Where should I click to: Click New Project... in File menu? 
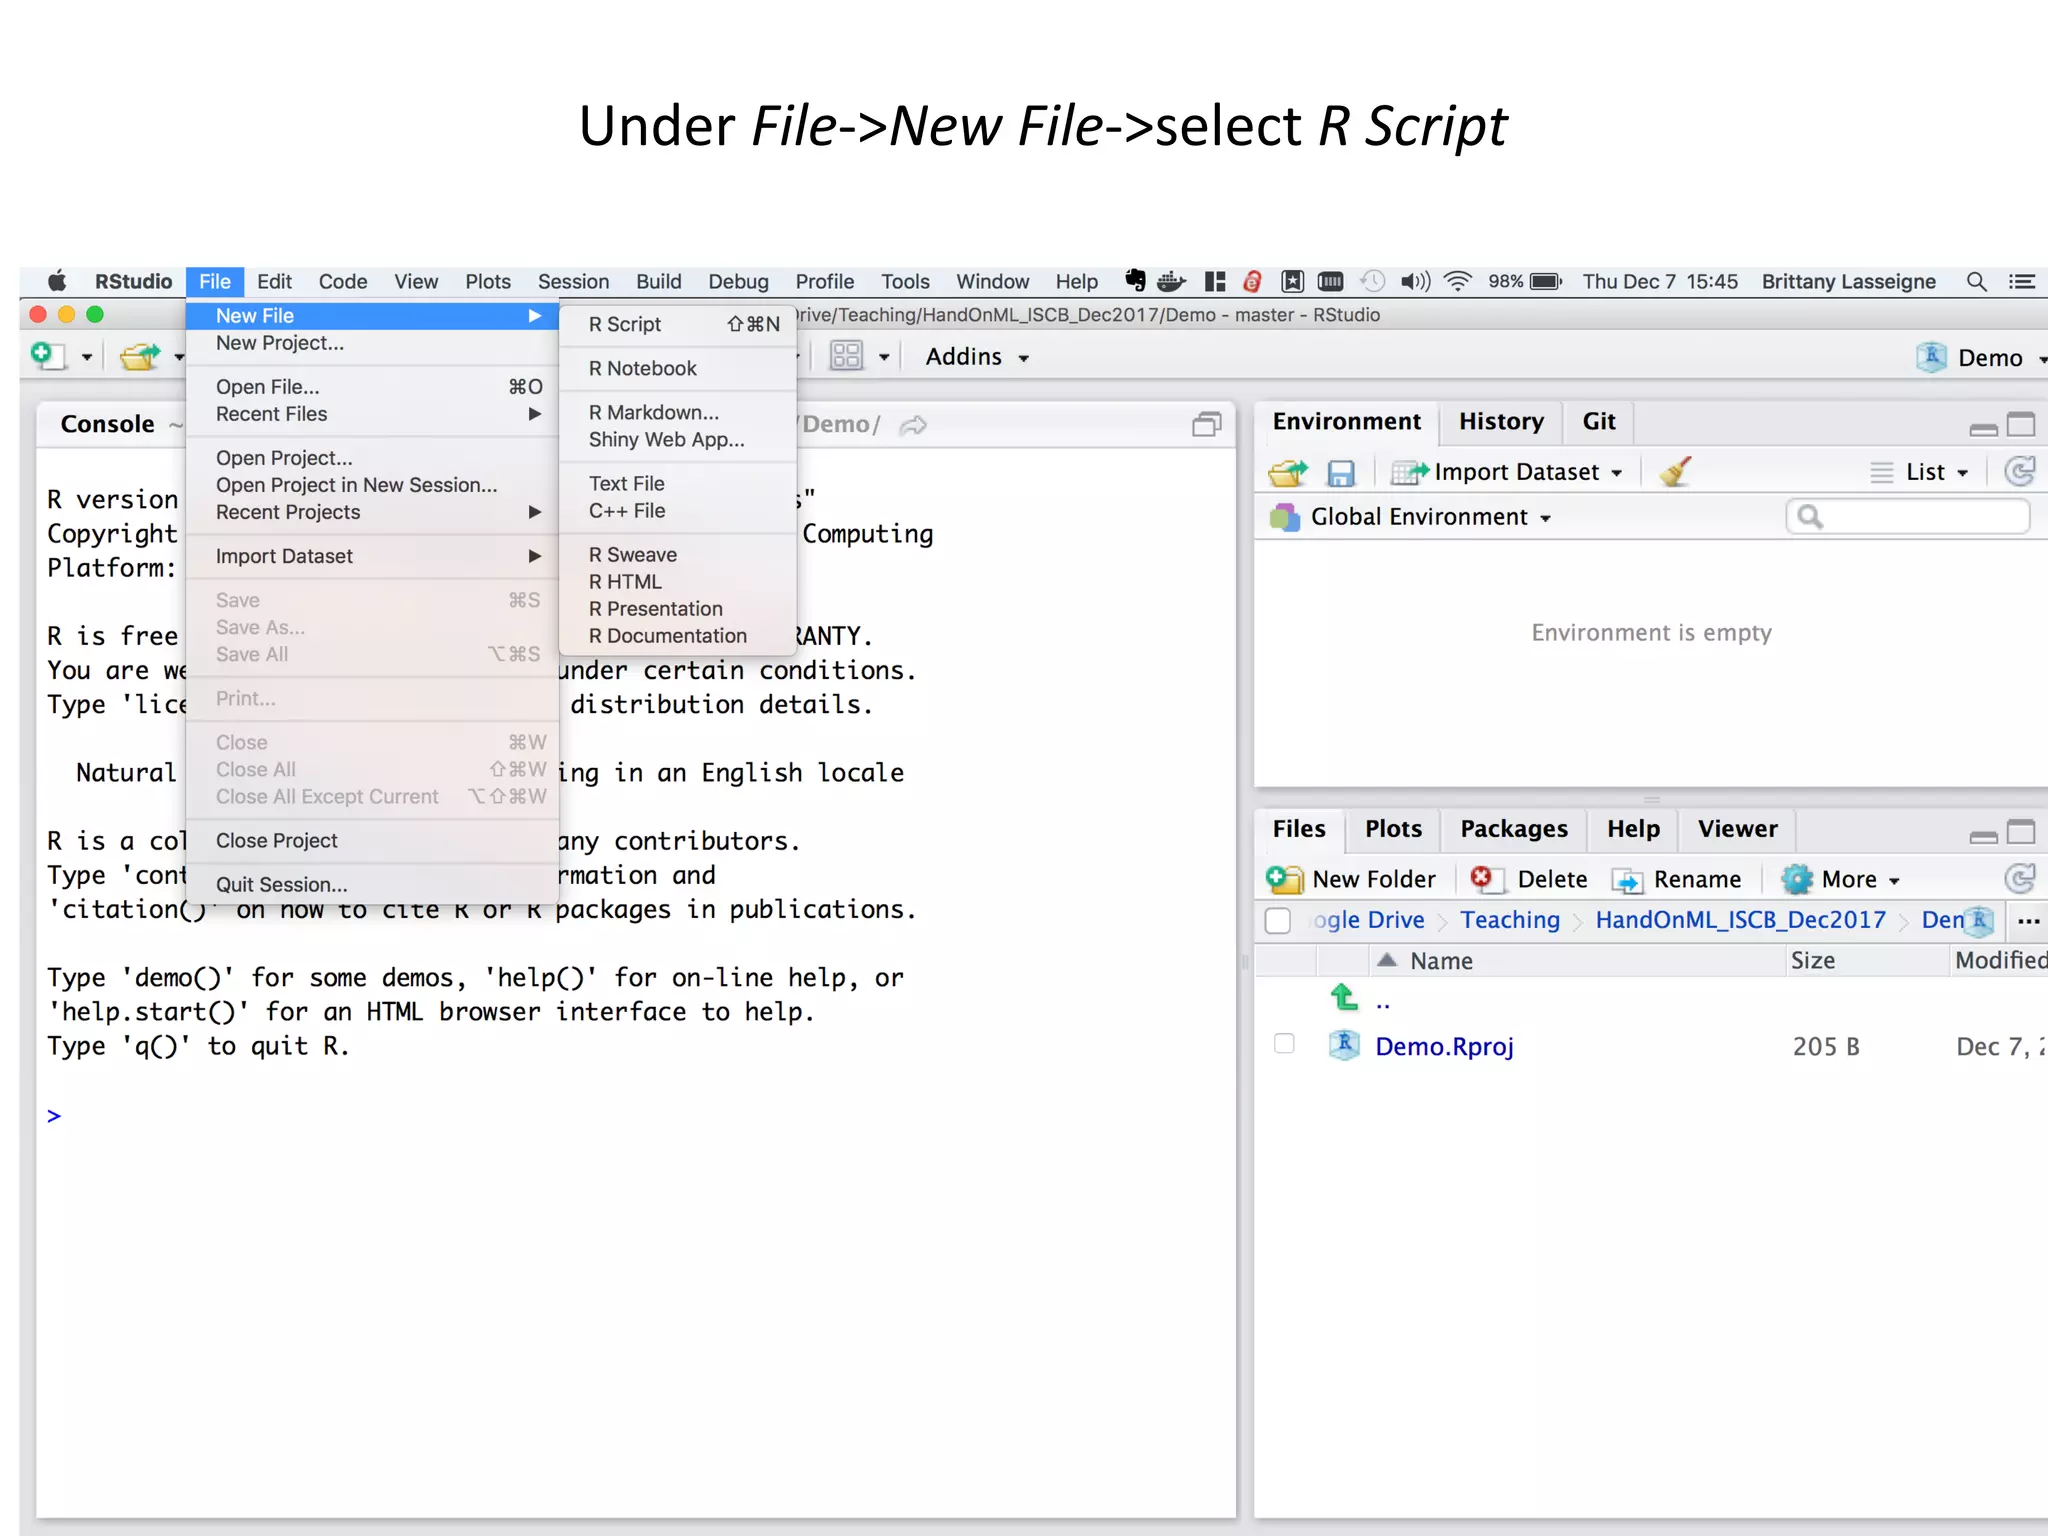(x=372, y=343)
